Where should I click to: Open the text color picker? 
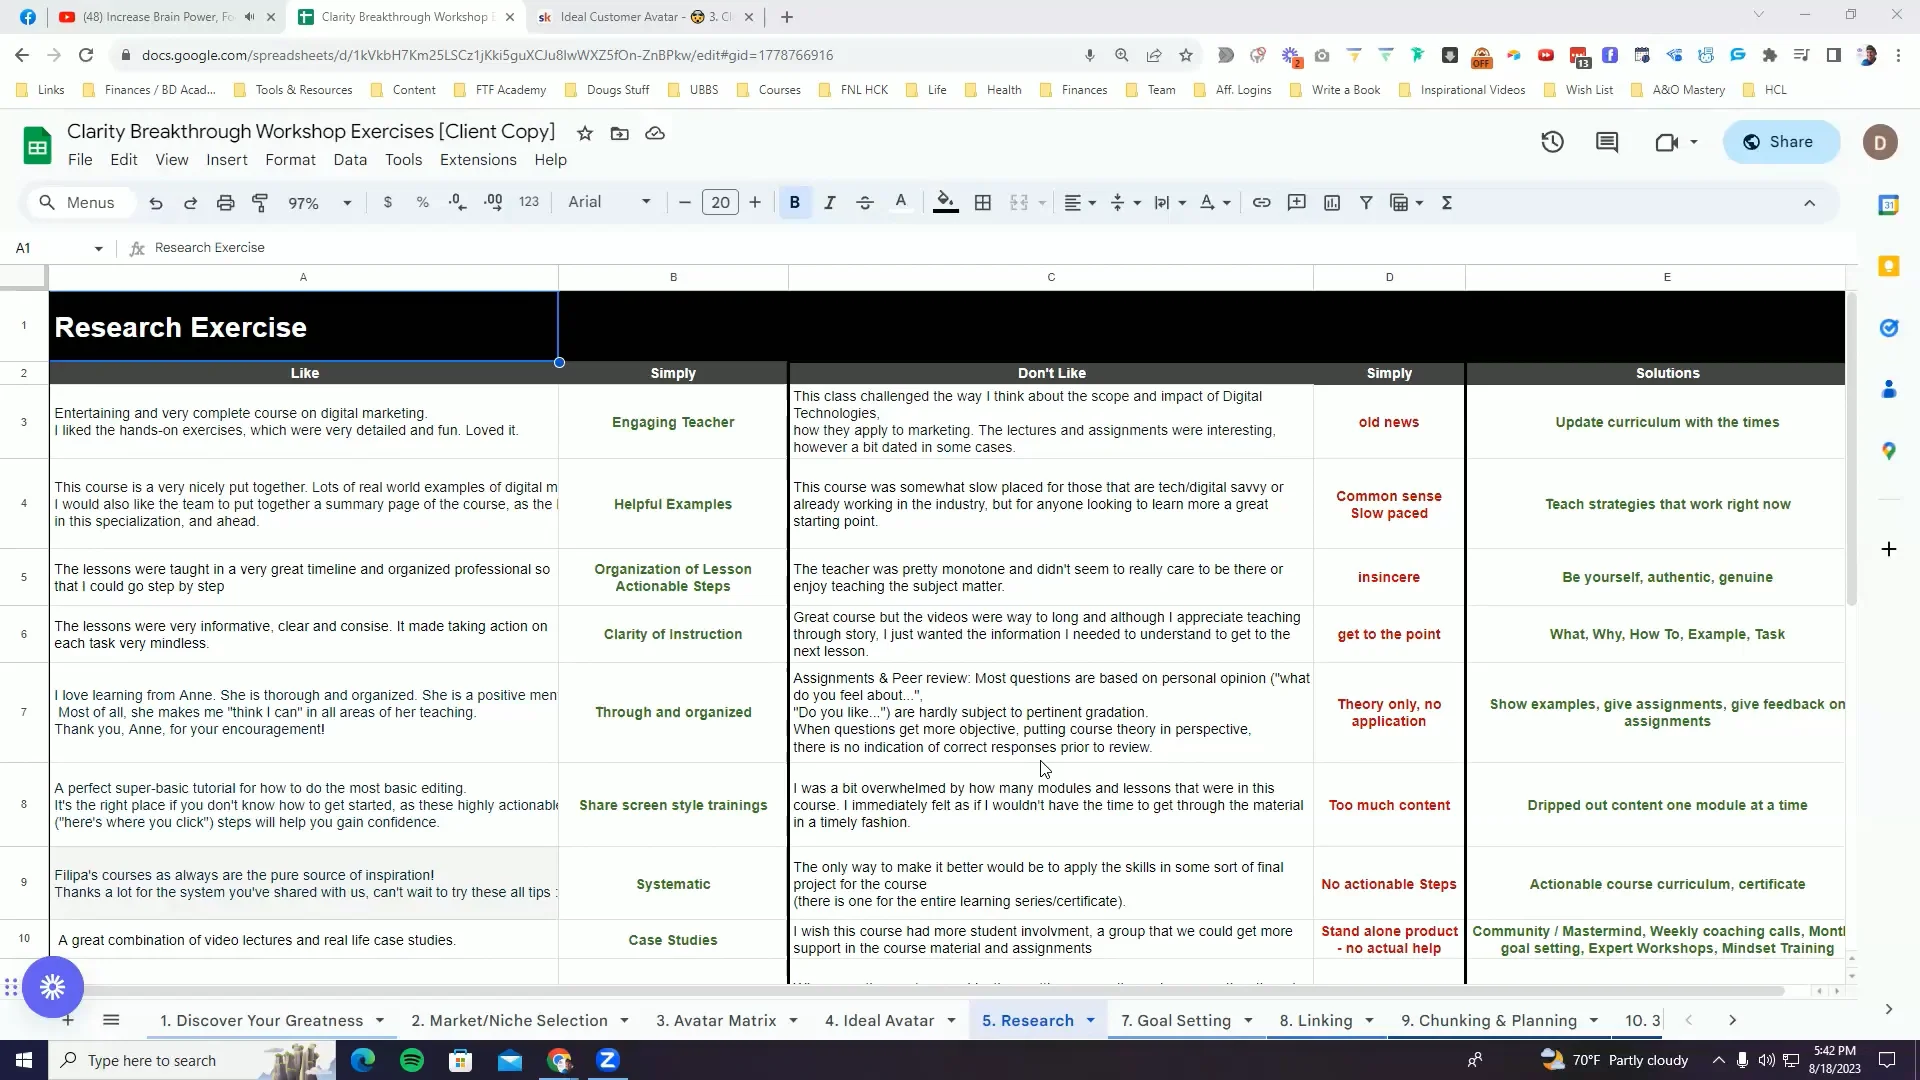click(901, 203)
